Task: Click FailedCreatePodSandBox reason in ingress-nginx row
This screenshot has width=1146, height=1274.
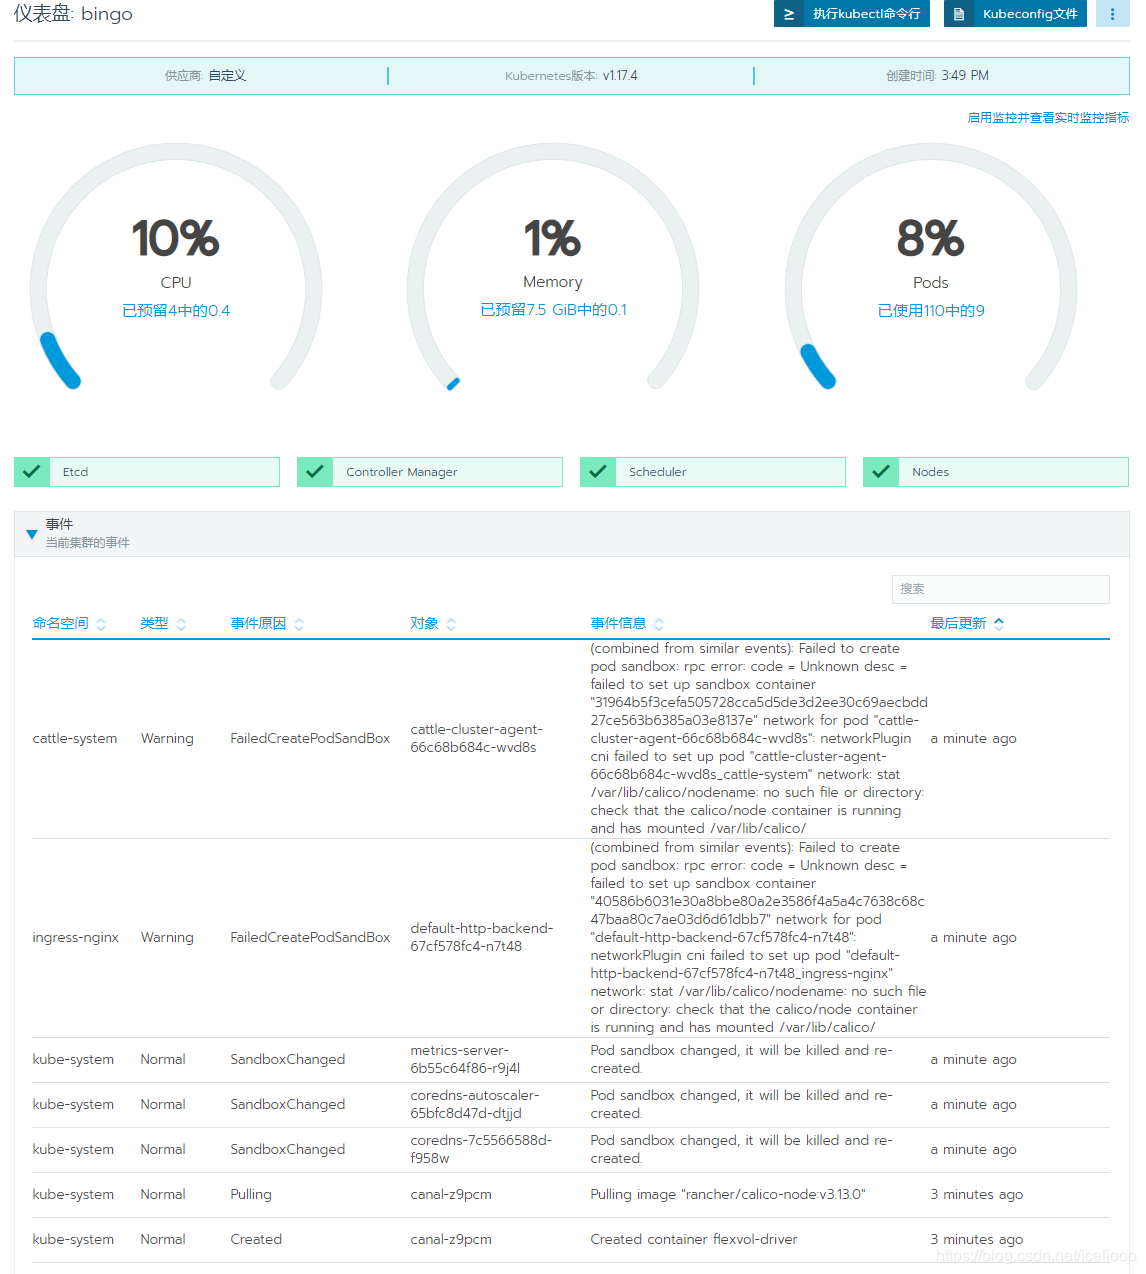Action: click(310, 938)
